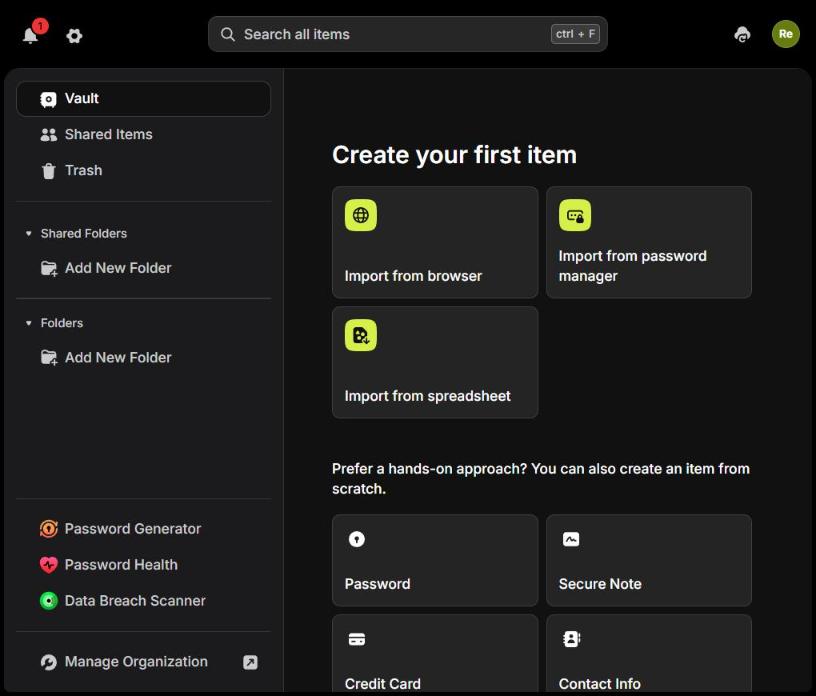Click the Prefer a hands-on approach text
The width and height of the screenshot is (816, 696).
pos(541,478)
